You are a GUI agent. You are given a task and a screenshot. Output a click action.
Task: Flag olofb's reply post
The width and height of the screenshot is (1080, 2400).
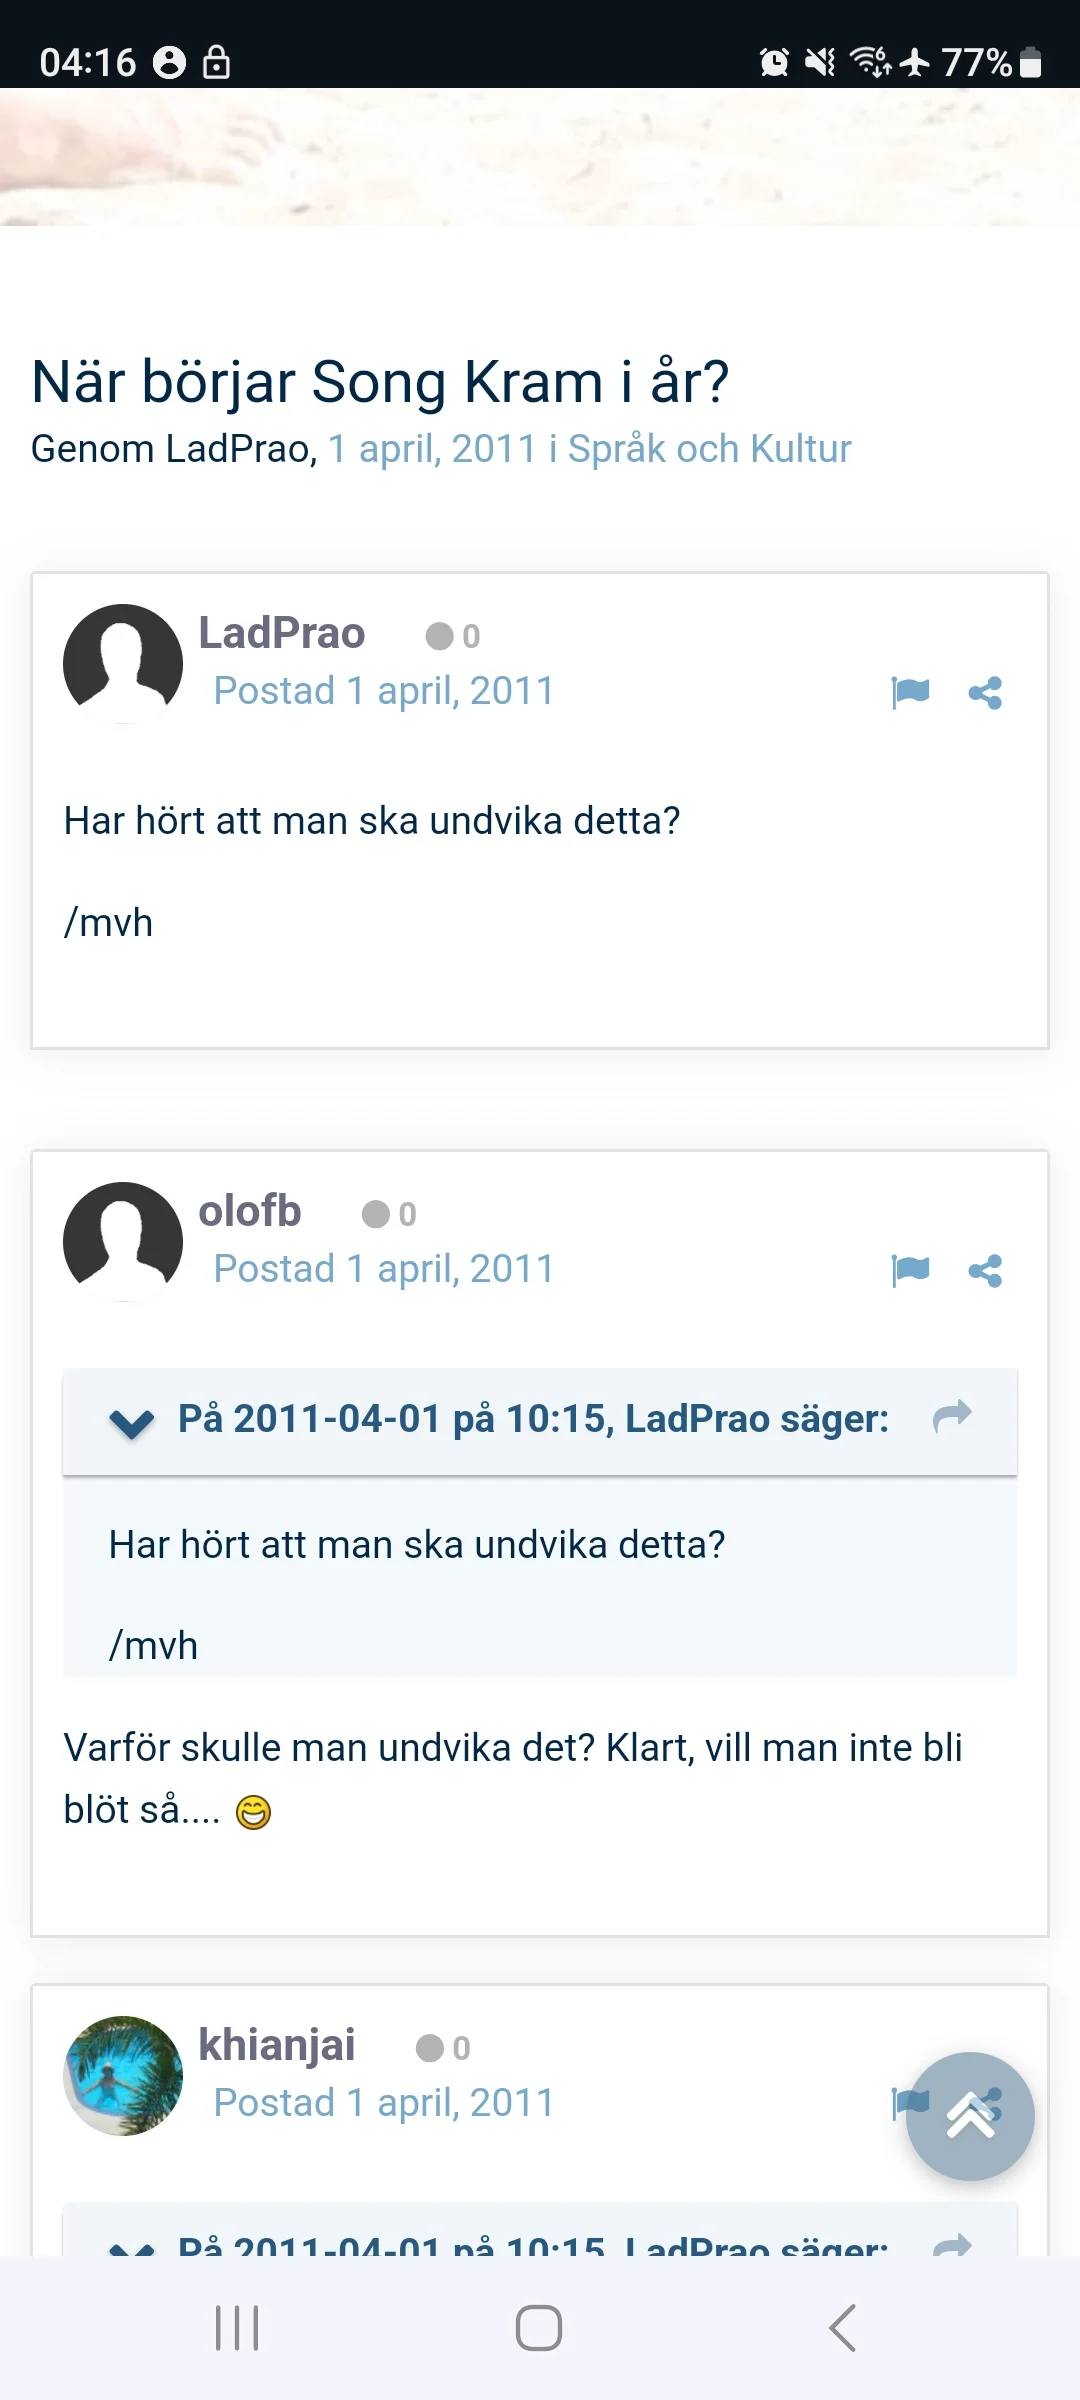(x=910, y=1270)
